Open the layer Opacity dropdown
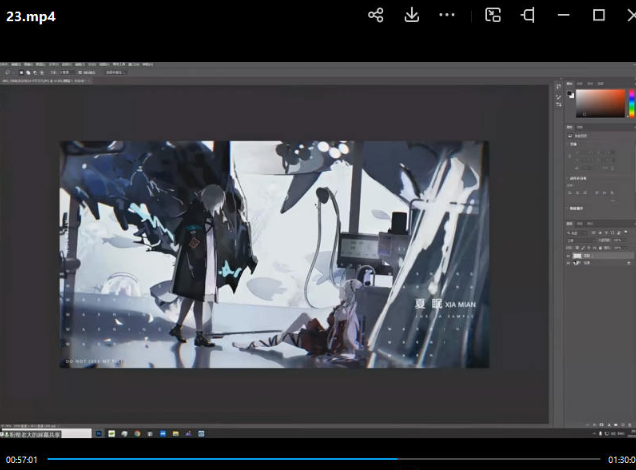 click(620, 240)
